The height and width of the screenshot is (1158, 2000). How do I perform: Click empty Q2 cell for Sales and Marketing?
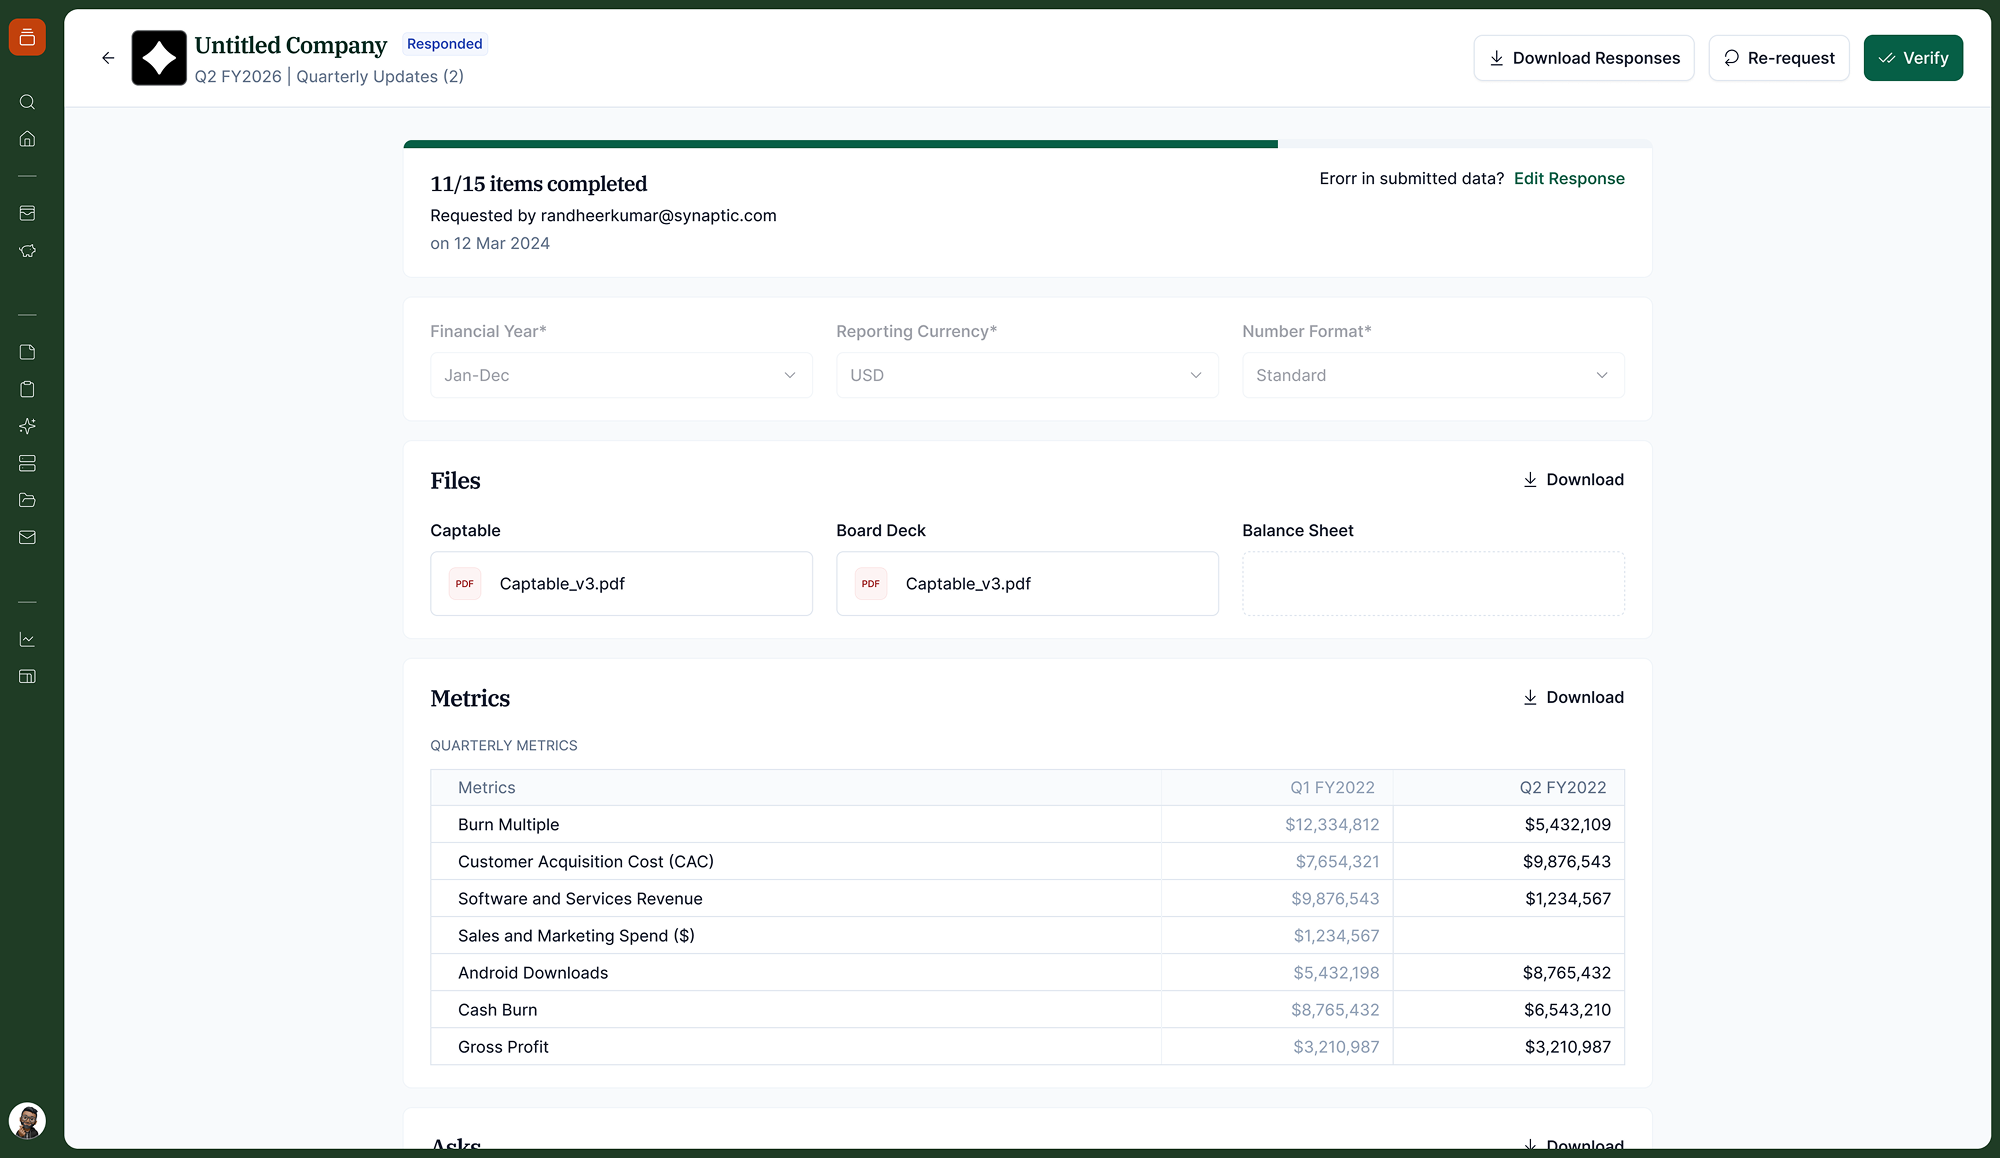pyautogui.click(x=1508, y=936)
